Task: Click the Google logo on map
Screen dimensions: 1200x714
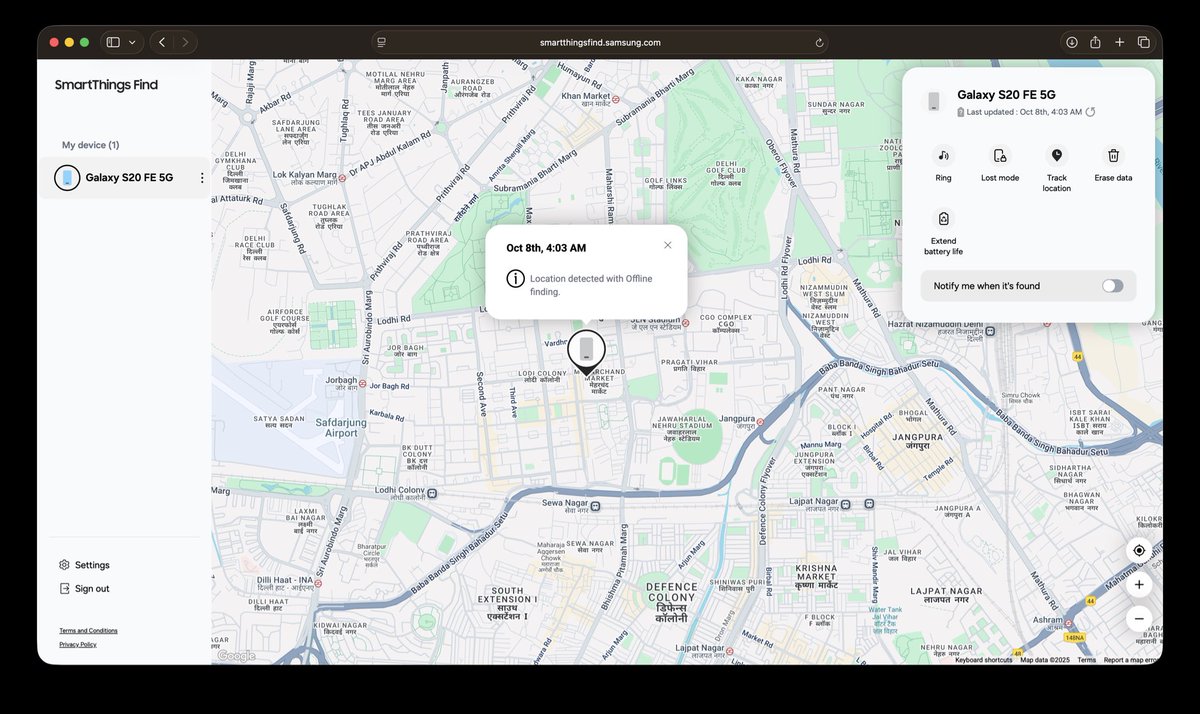Action: pyautogui.click(x=236, y=656)
